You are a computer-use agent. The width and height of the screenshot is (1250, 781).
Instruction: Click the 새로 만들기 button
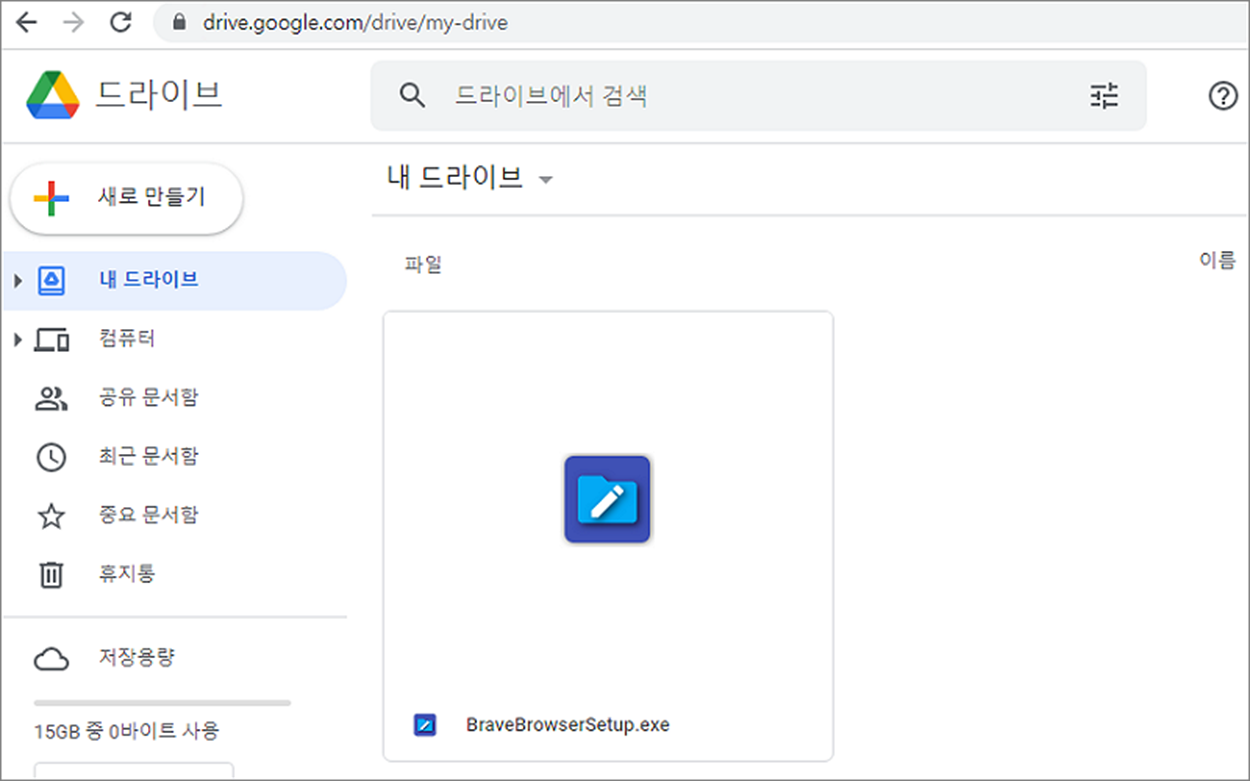(127, 198)
